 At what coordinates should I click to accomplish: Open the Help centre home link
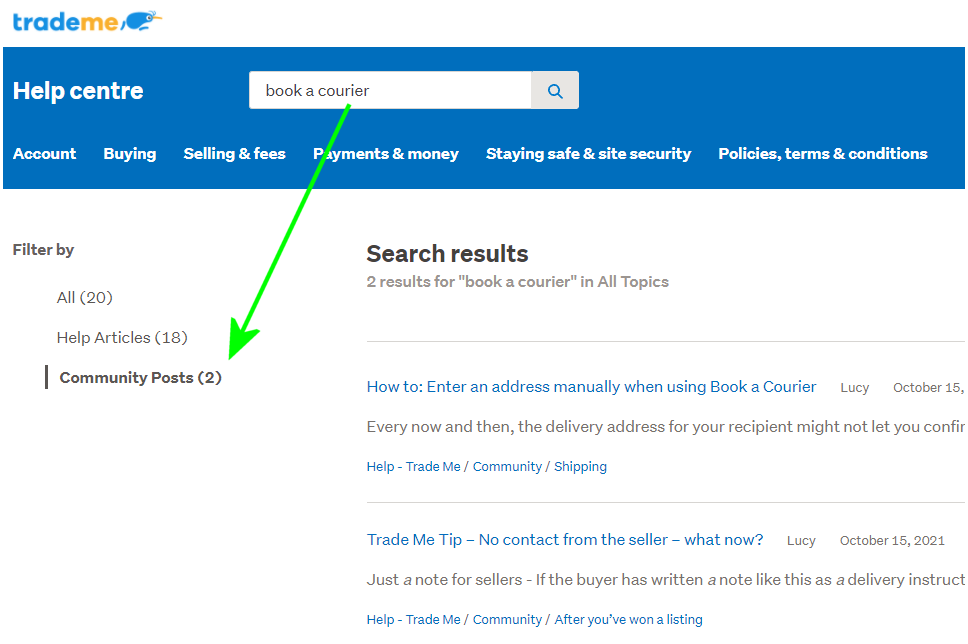tap(78, 91)
